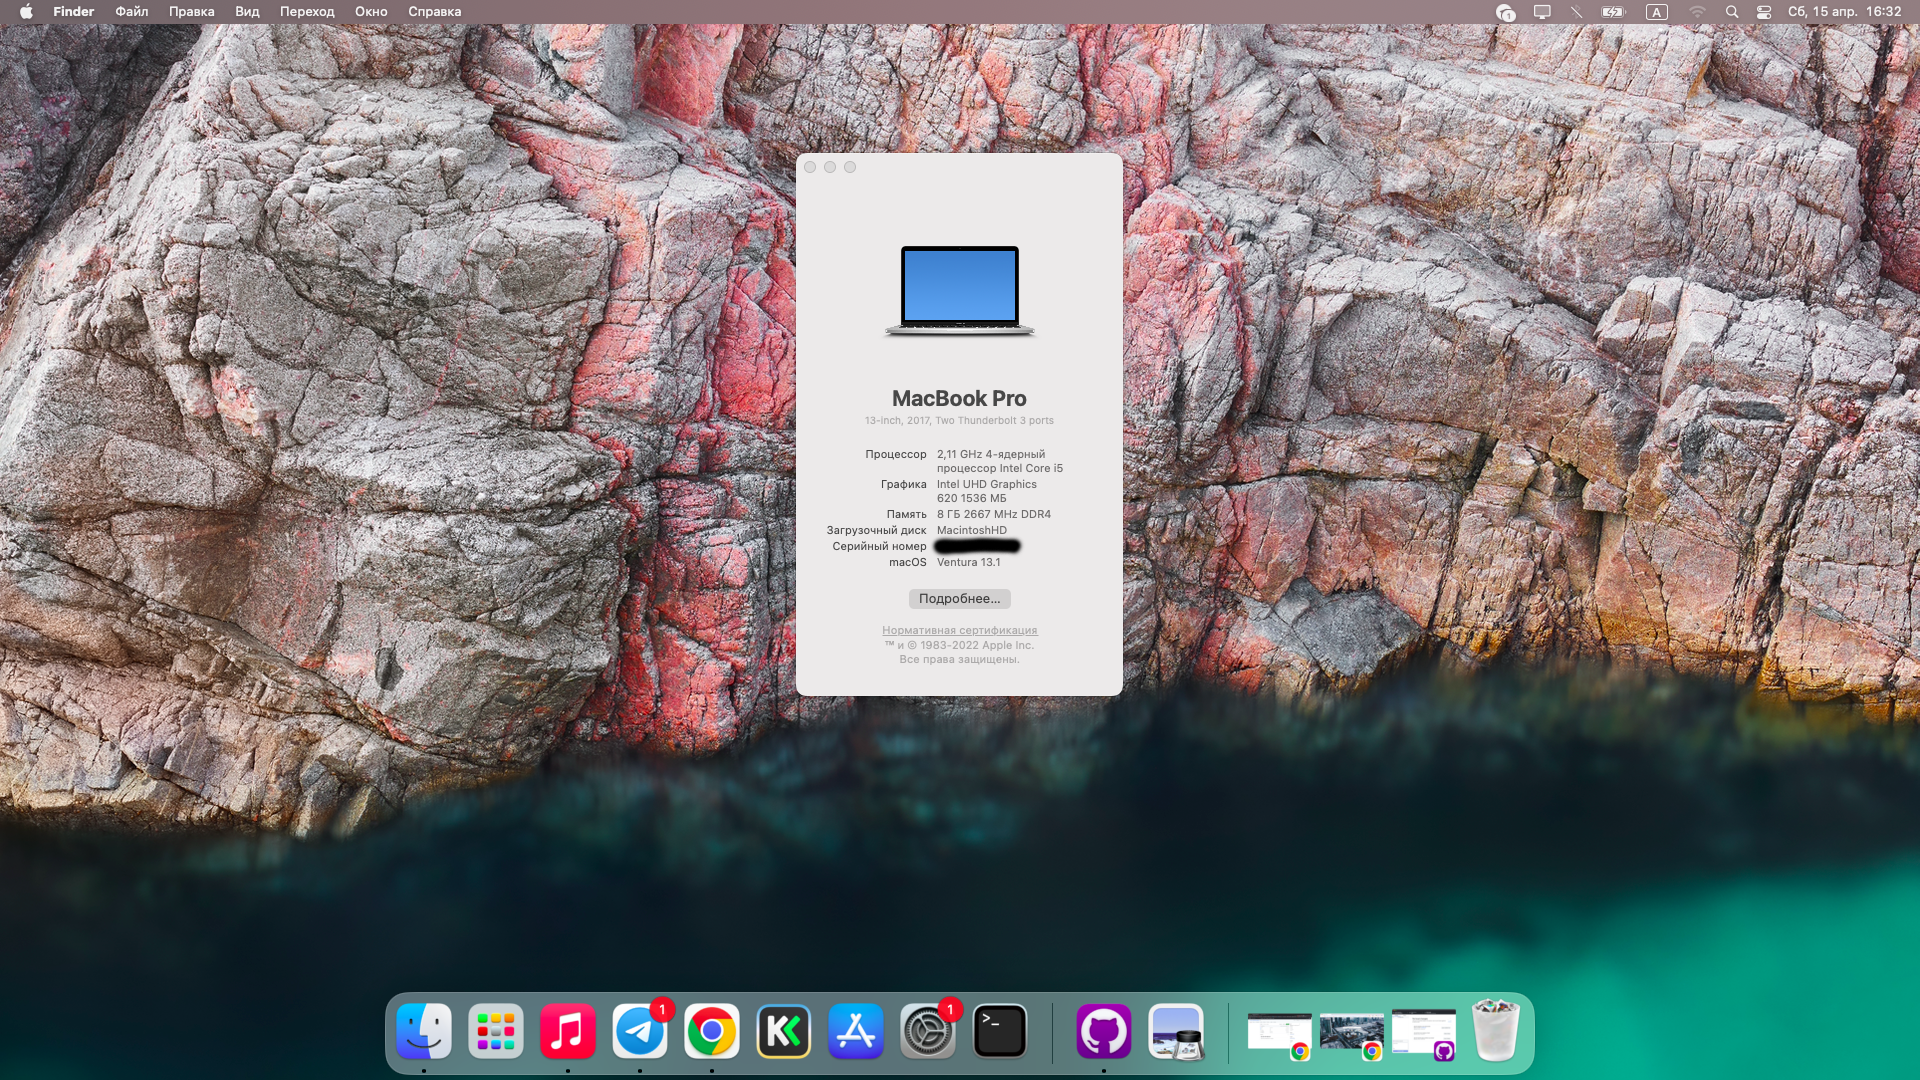Open Google Chrome in the Dock
This screenshot has height=1080, width=1920.
tap(712, 1031)
